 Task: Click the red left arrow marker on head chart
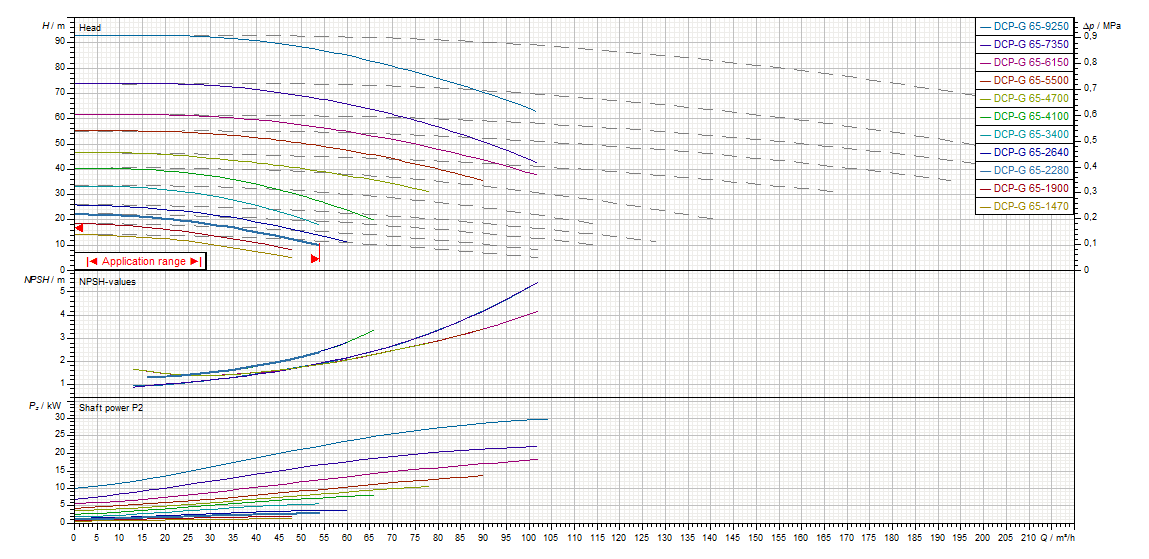[79, 228]
